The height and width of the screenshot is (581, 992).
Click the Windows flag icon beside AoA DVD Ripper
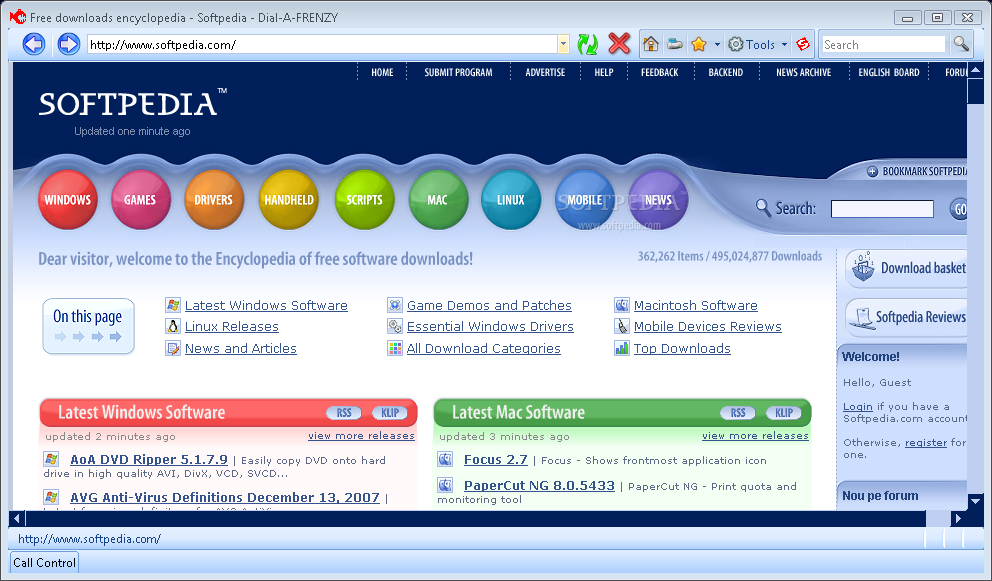[x=51, y=459]
